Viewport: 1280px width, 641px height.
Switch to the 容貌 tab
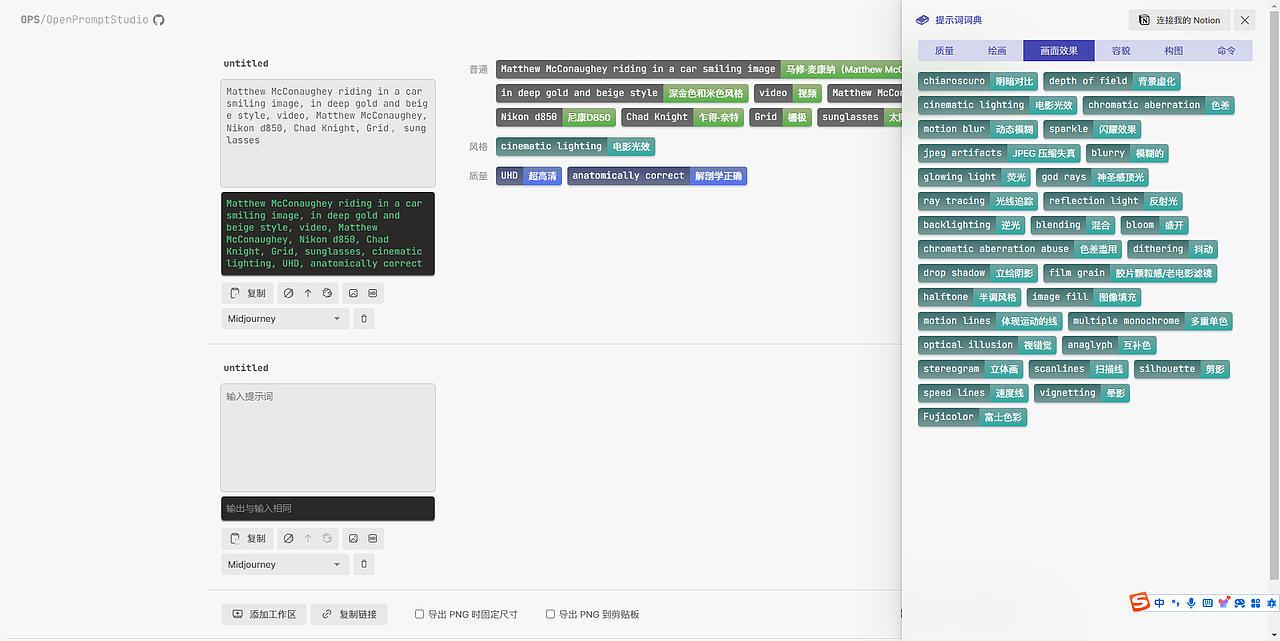pos(1121,51)
